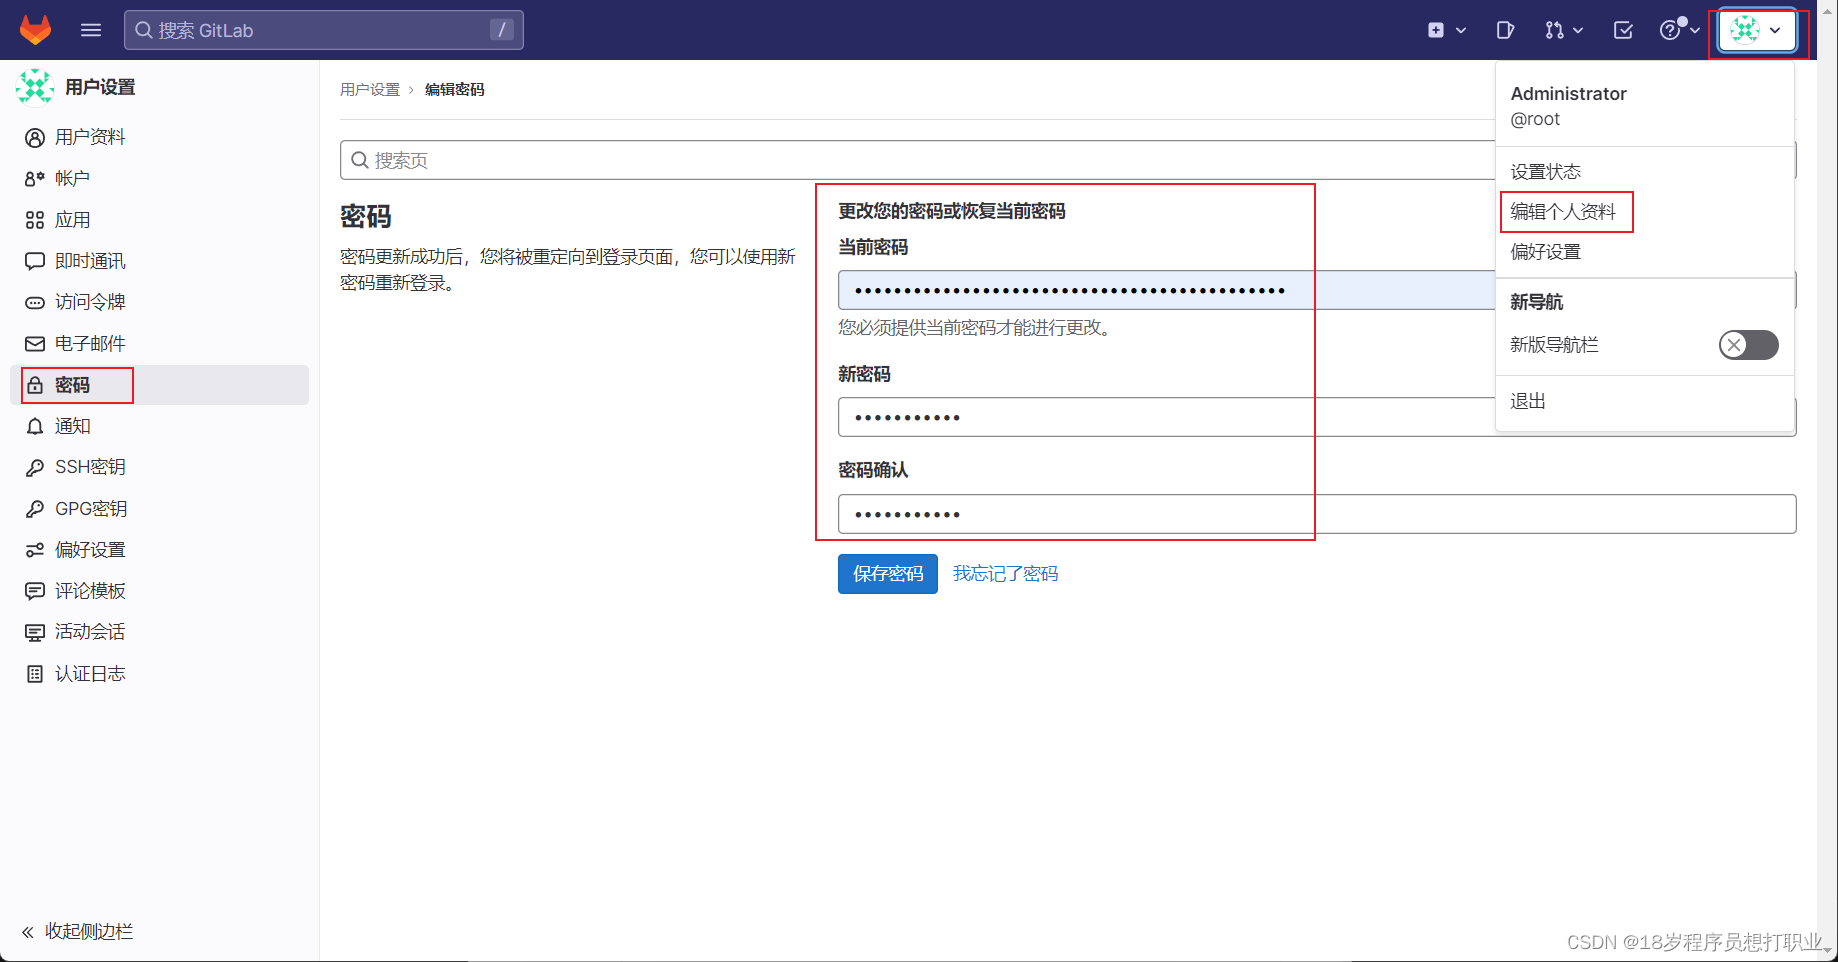Click the 我忘记了密码 link
The width and height of the screenshot is (1838, 962).
tap(1005, 574)
